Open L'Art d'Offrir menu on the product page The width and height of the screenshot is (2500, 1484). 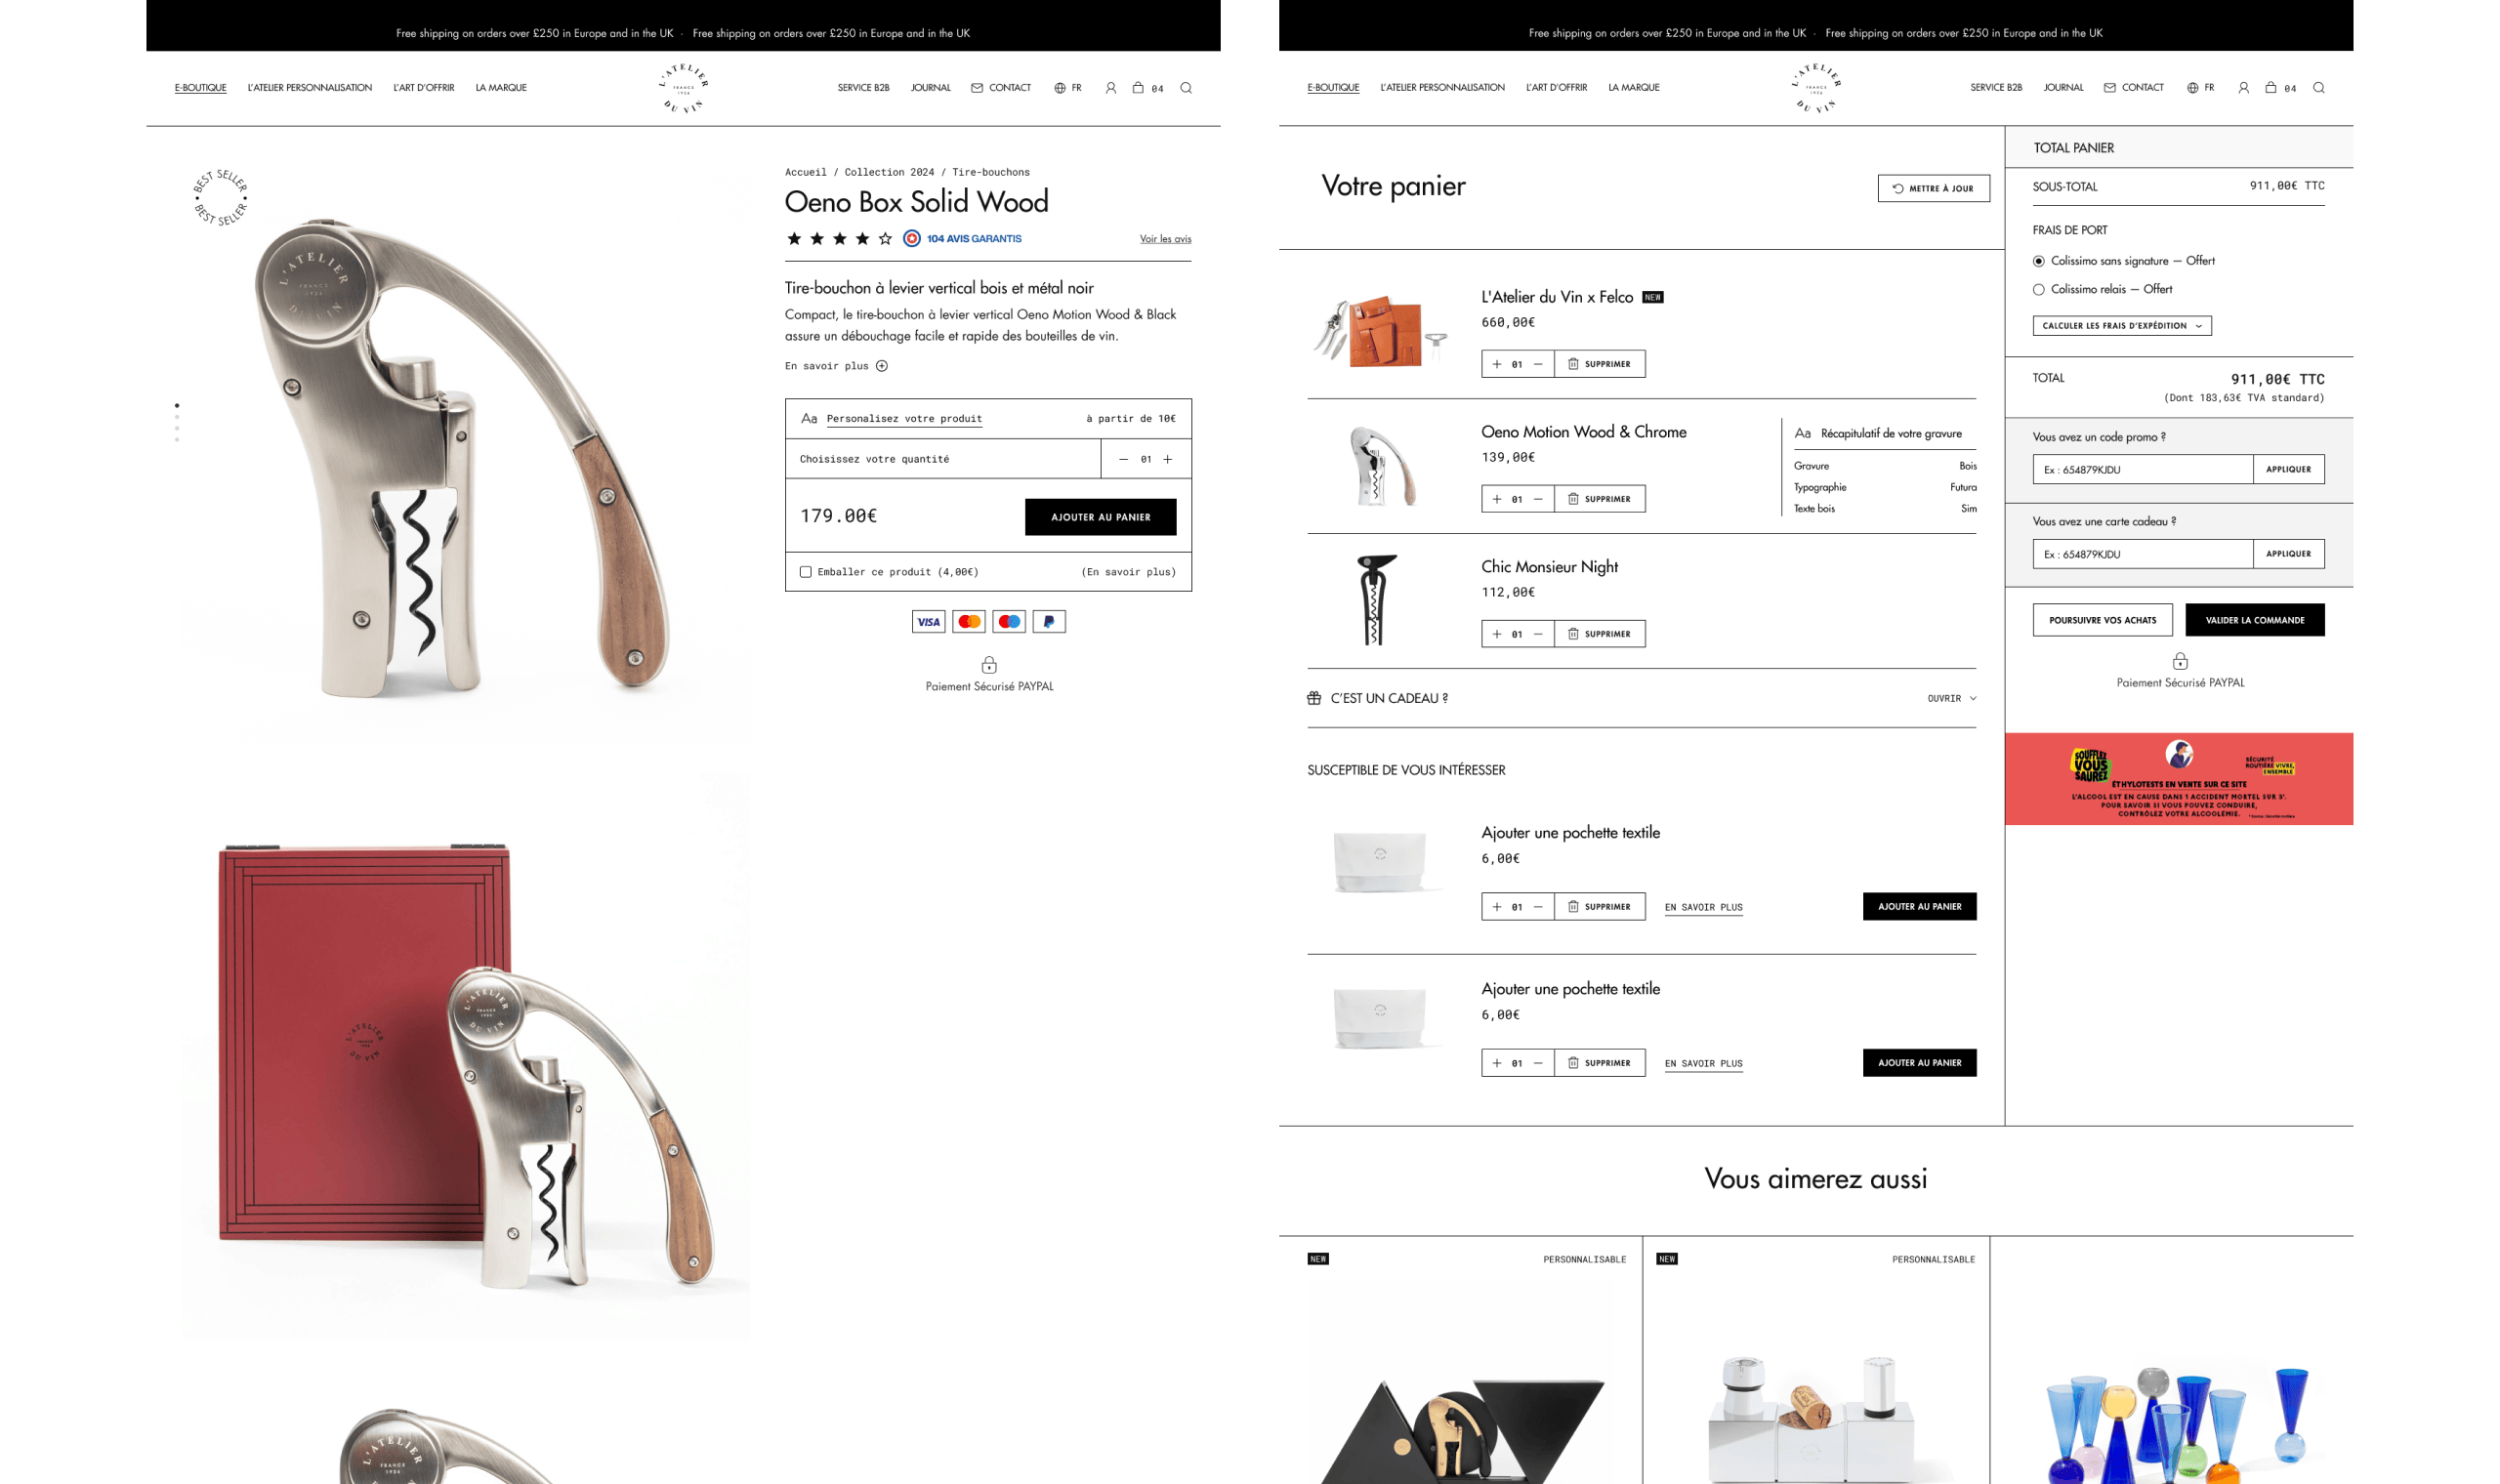pyautogui.click(x=424, y=88)
